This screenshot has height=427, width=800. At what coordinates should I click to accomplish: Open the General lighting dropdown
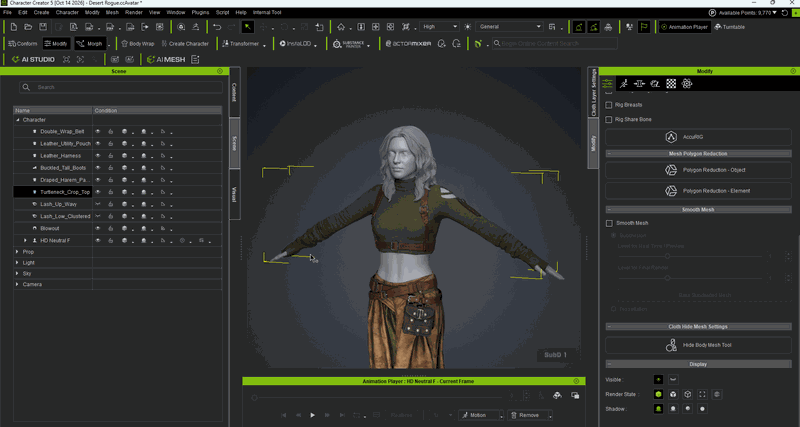[x=509, y=27]
